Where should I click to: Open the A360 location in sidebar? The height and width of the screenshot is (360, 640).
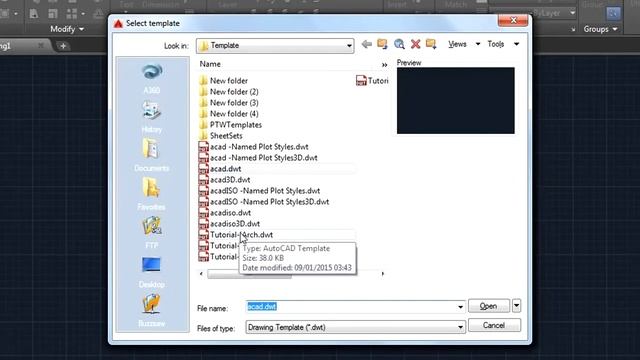pyautogui.click(x=151, y=78)
